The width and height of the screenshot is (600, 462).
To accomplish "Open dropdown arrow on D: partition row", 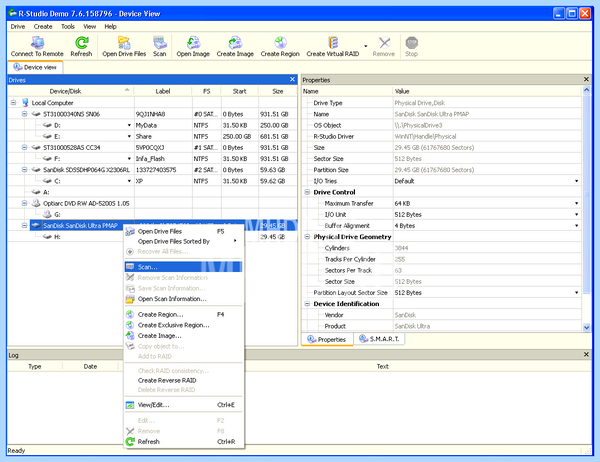I will 129,125.
